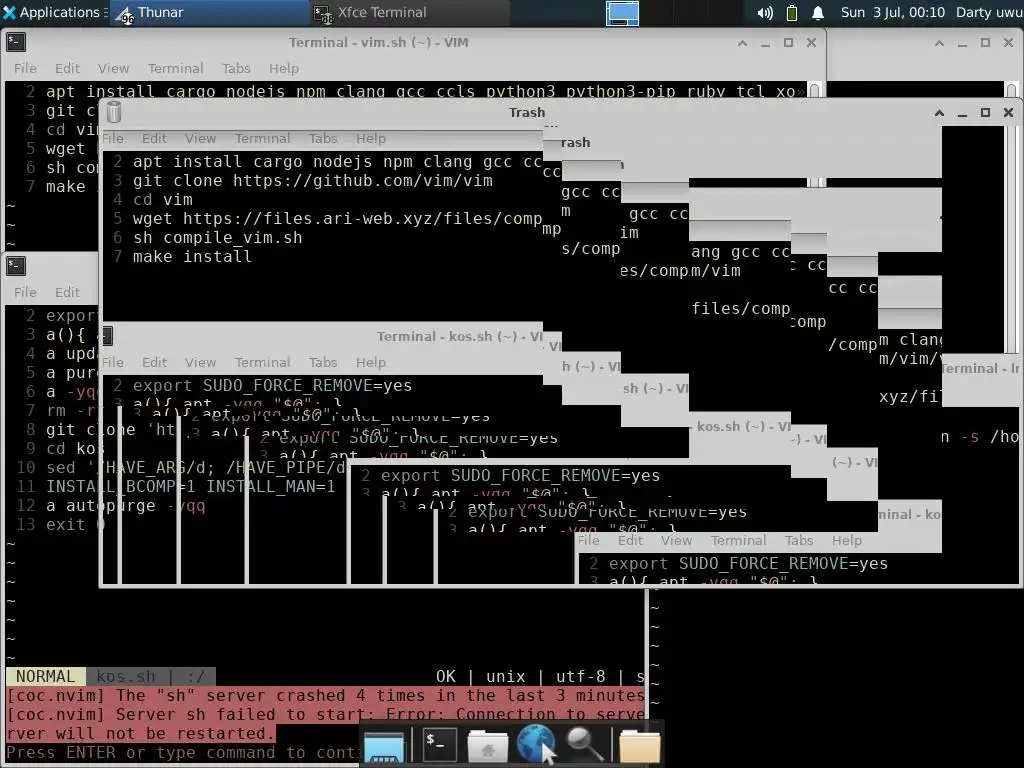Click the line 'sh compile_vim.sh'

pyautogui.click(x=217, y=238)
